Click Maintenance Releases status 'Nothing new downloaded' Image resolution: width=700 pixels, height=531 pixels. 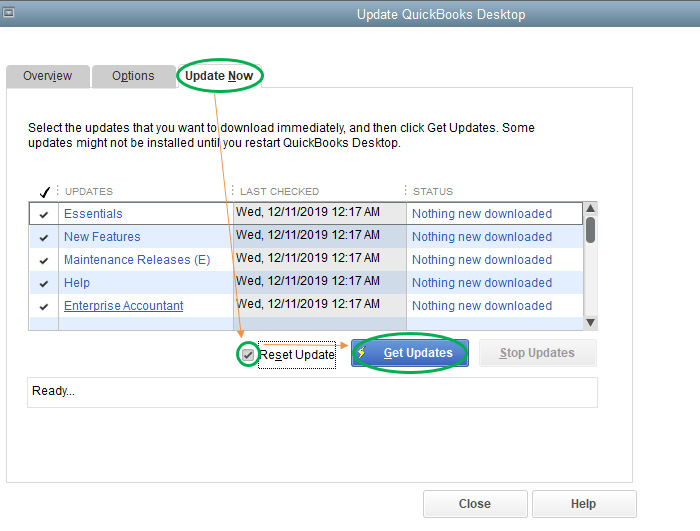(x=482, y=260)
